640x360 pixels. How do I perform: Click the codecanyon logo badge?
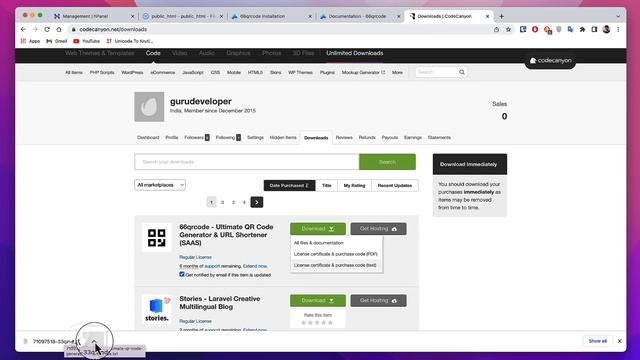tap(550, 60)
